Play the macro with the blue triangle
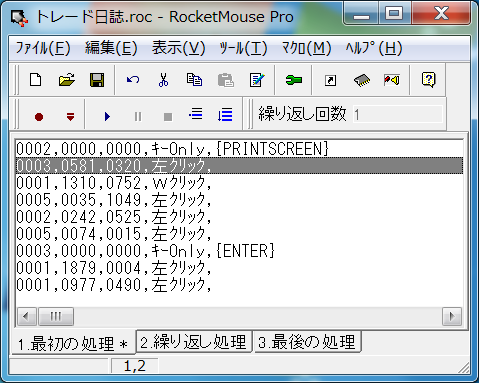Screen dimensions: 479x383 pos(107,117)
